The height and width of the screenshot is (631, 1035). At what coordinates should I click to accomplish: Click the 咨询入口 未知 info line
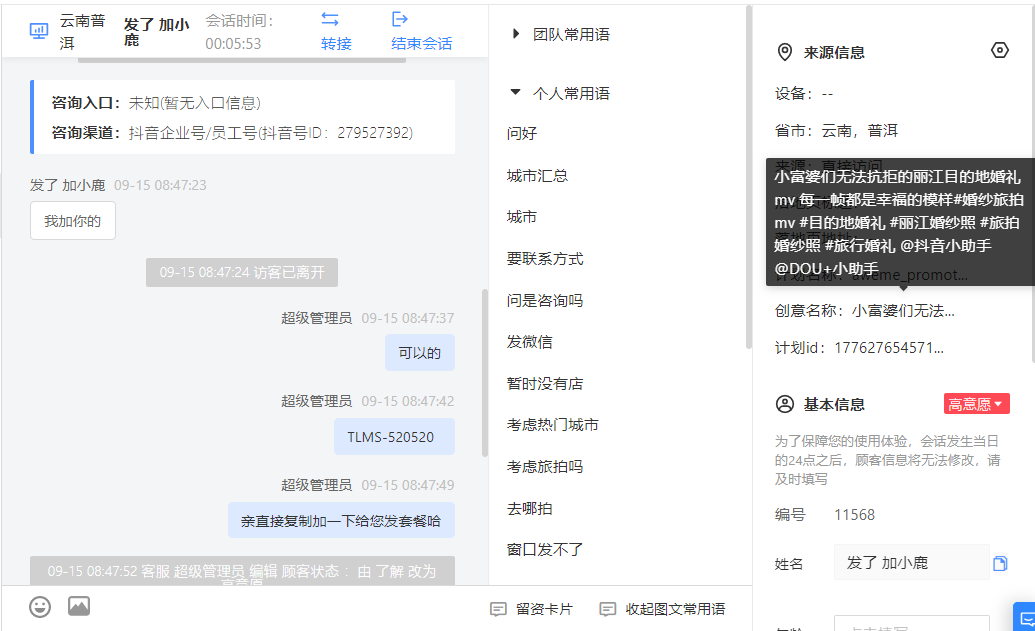click(156, 103)
